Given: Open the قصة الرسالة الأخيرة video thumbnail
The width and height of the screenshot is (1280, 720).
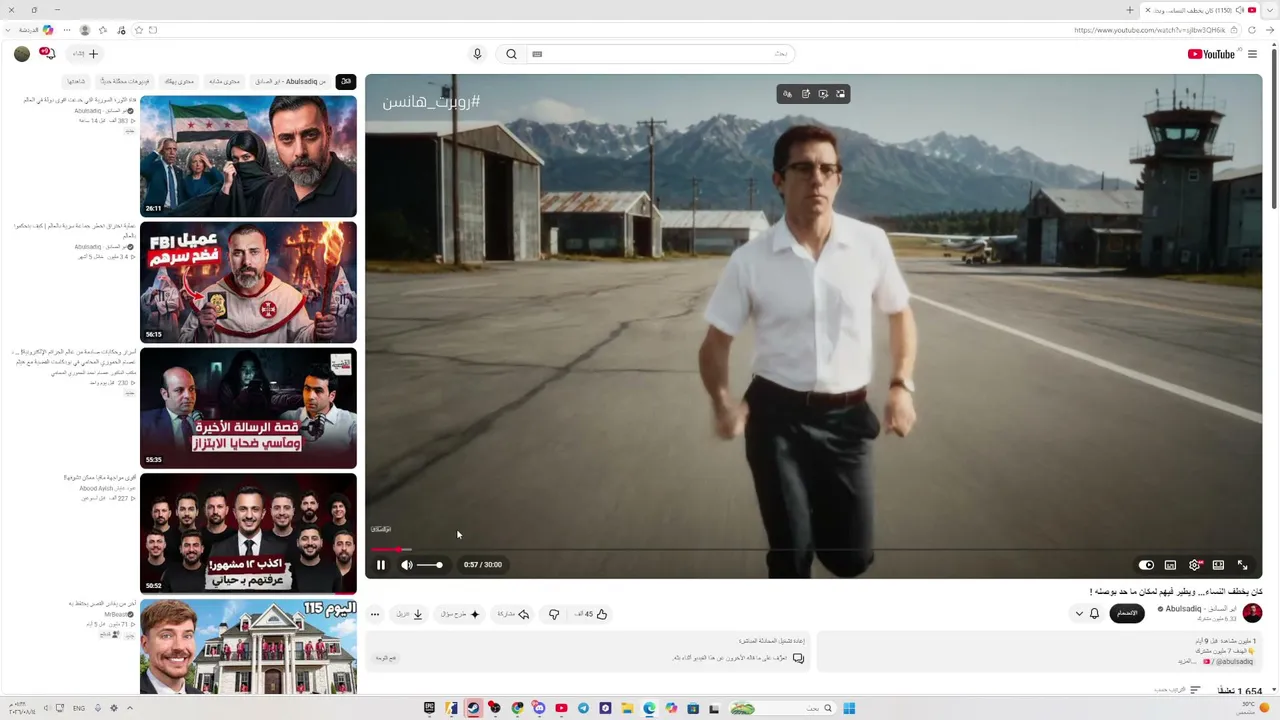Looking at the screenshot, I should (248, 408).
